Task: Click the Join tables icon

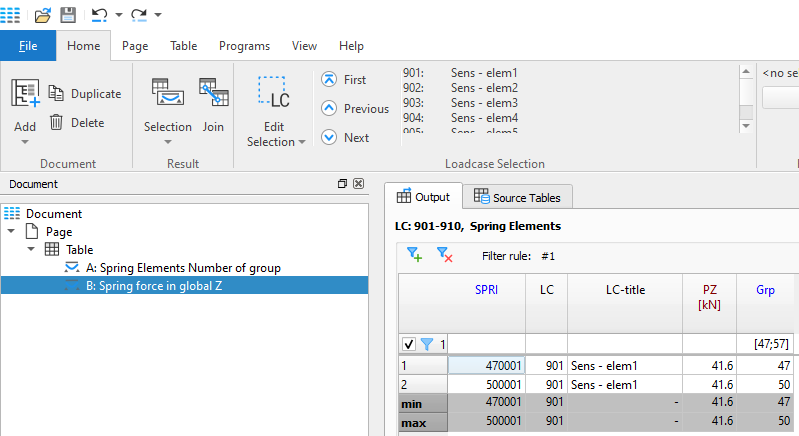Action: tap(214, 92)
